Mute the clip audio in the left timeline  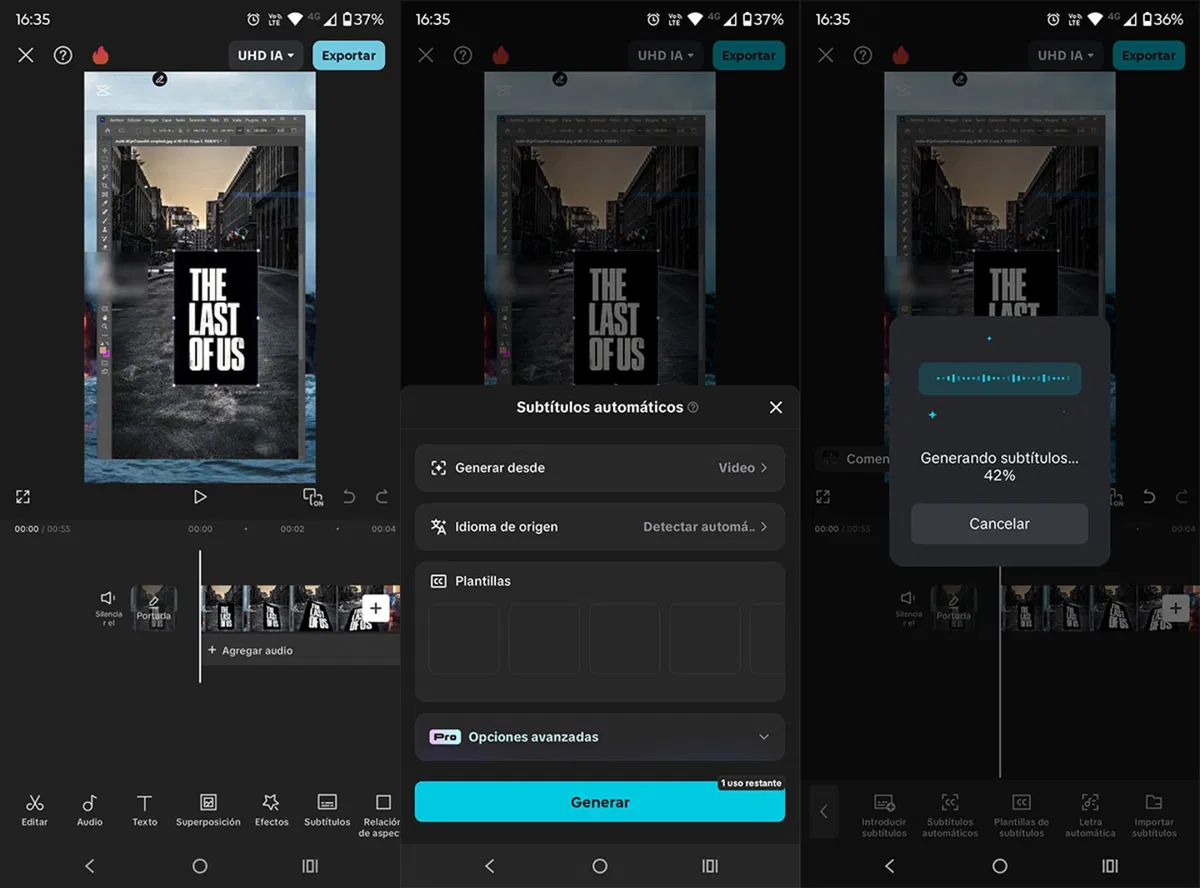[108, 606]
